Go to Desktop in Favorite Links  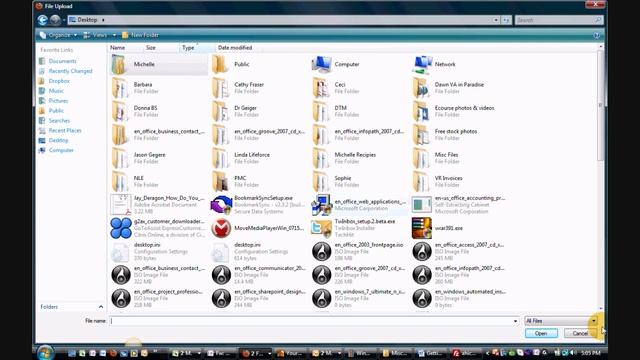(x=58, y=140)
